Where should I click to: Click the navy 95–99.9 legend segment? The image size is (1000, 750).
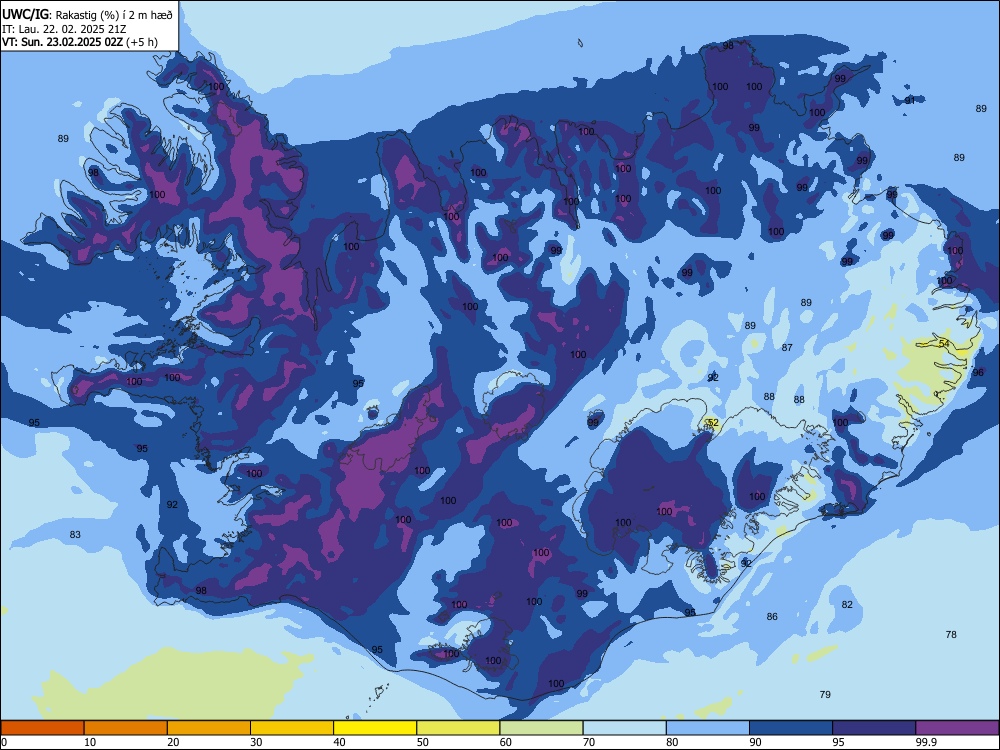click(x=874, y=728)
